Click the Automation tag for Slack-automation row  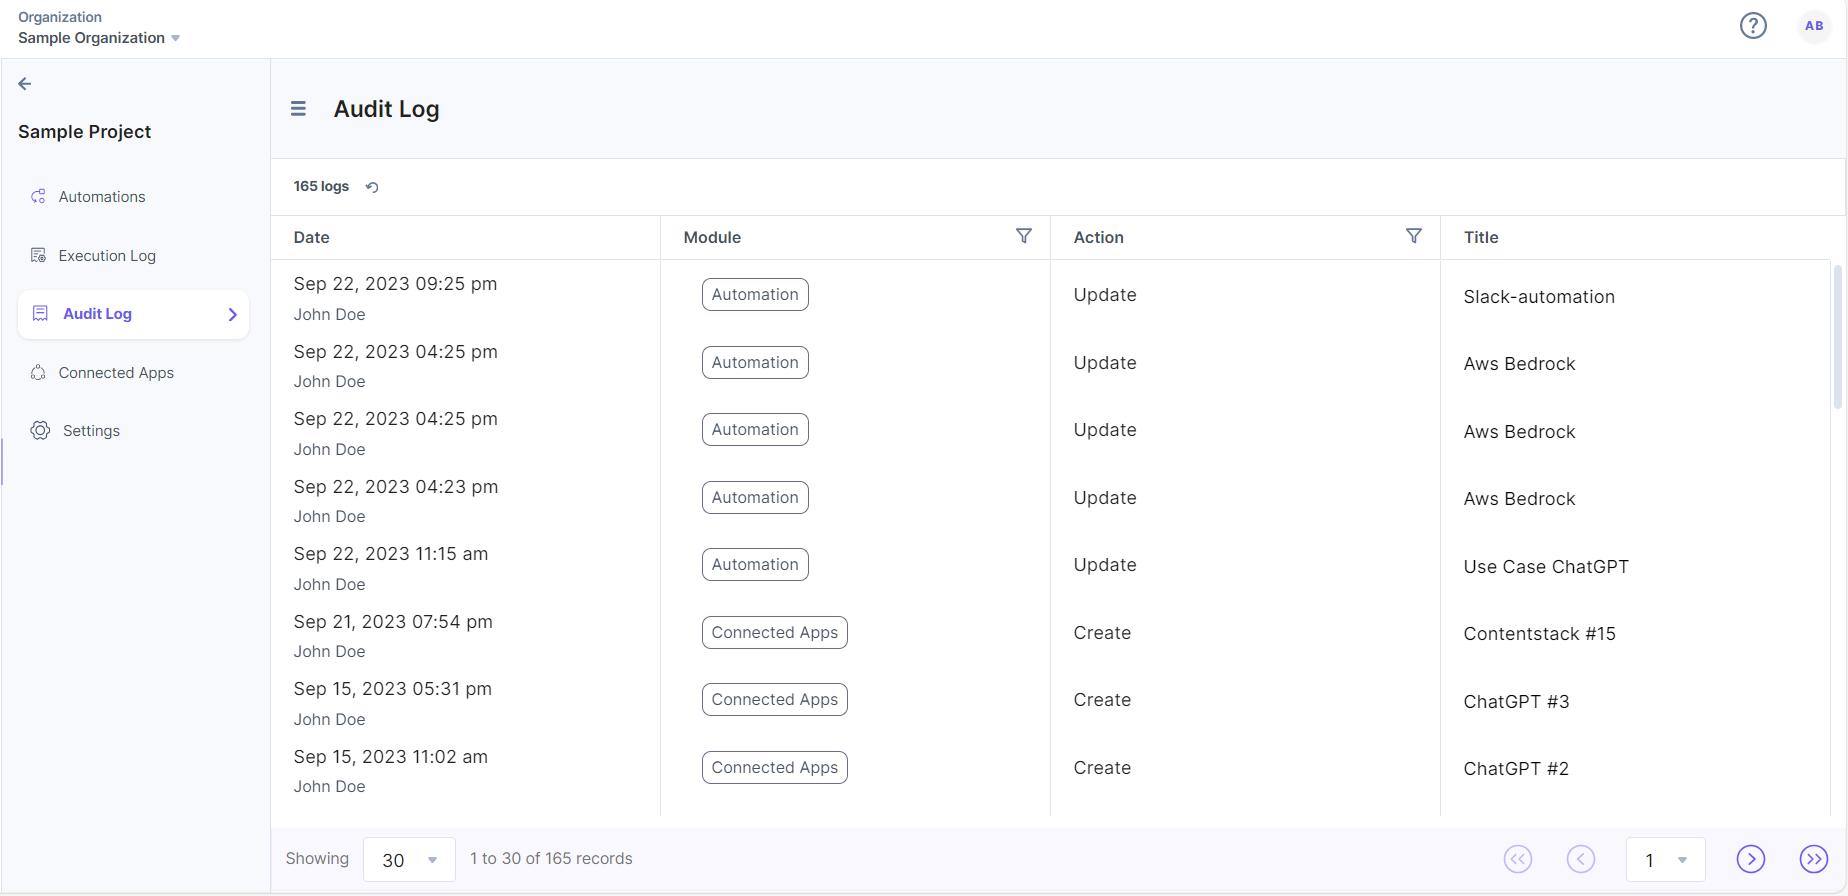(755, 295)
